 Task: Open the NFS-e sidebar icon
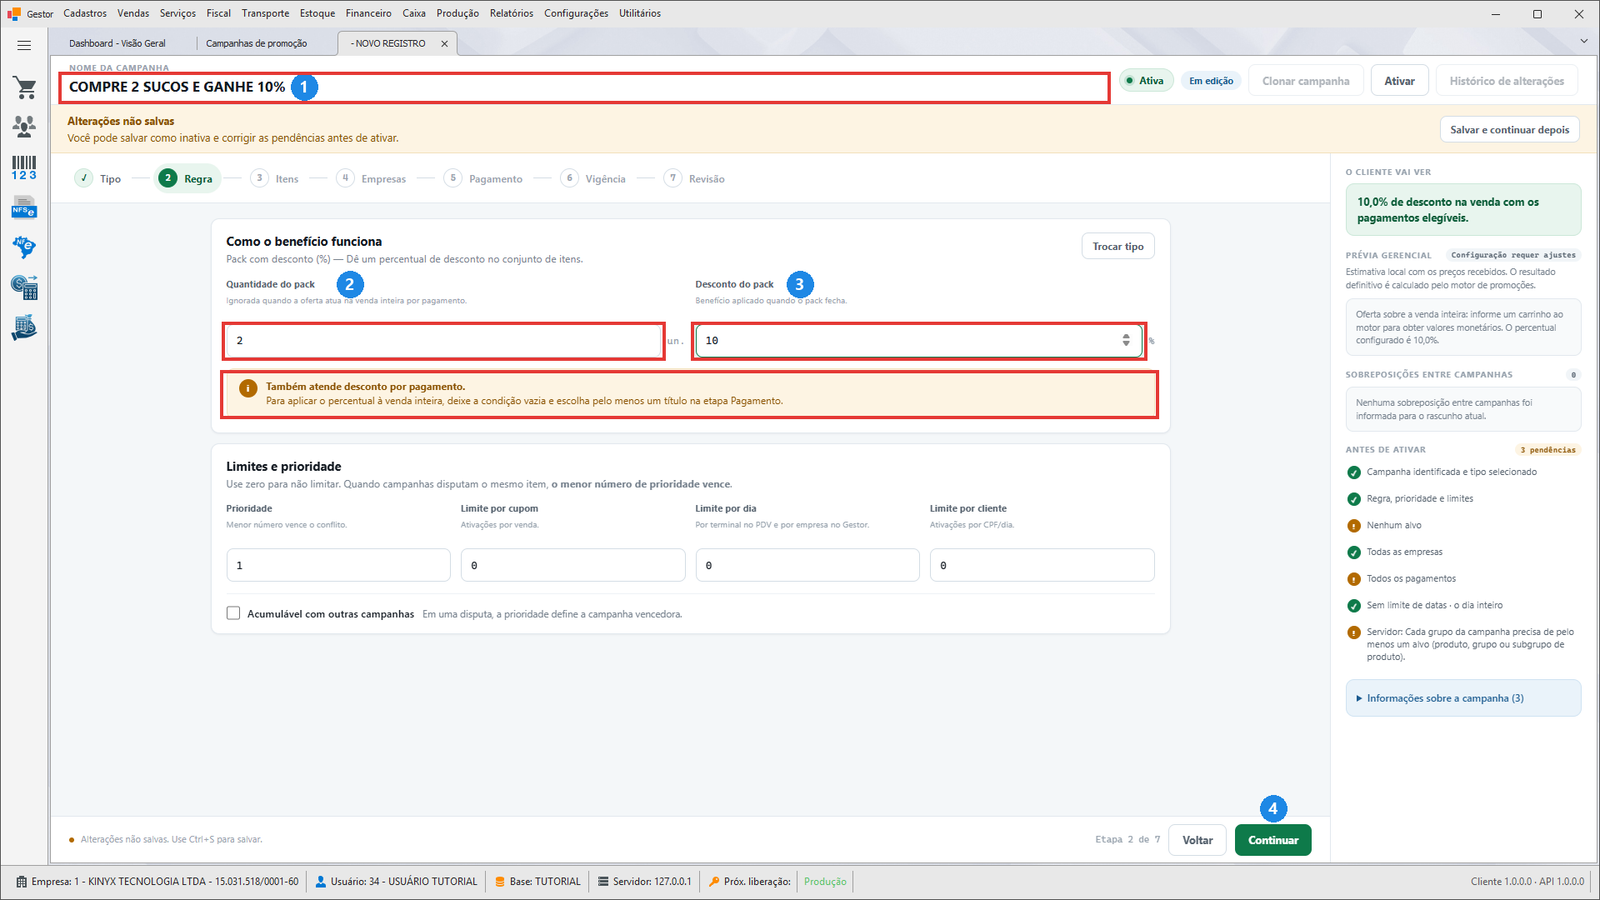[24, 208]
